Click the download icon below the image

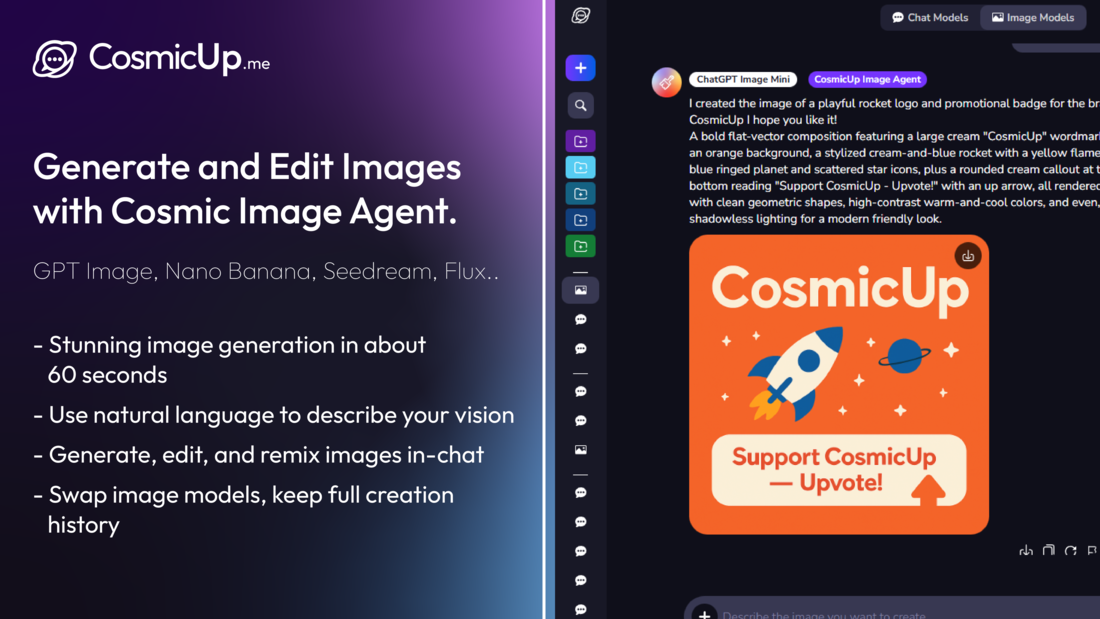1026,551
